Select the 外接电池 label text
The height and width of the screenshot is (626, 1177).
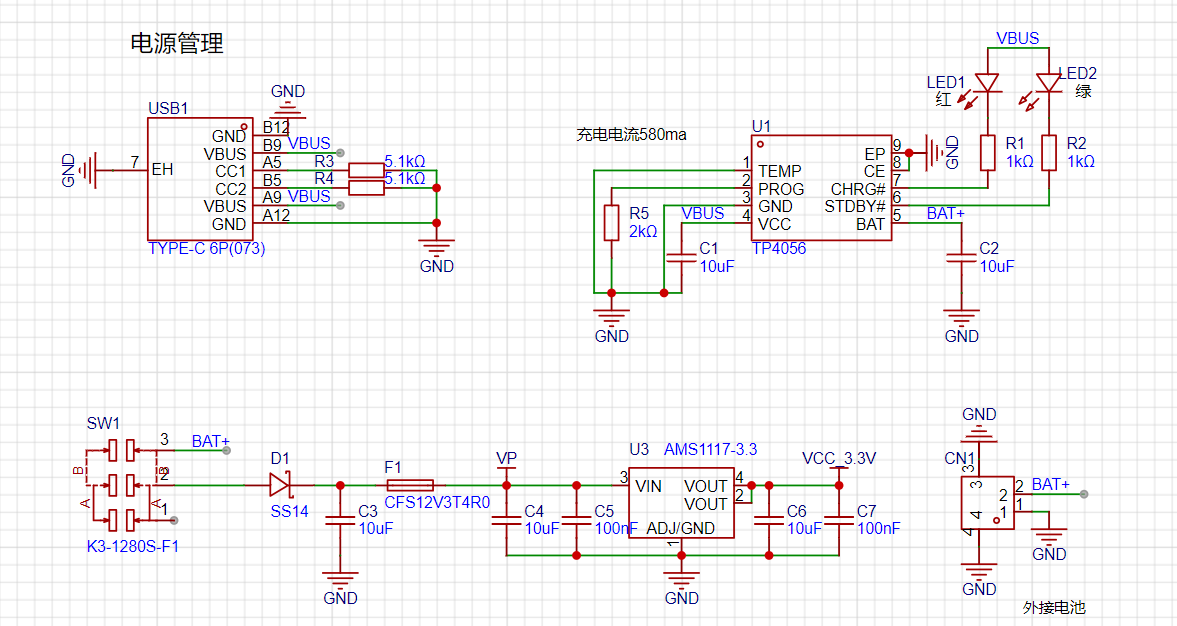tap(1054, 607)
